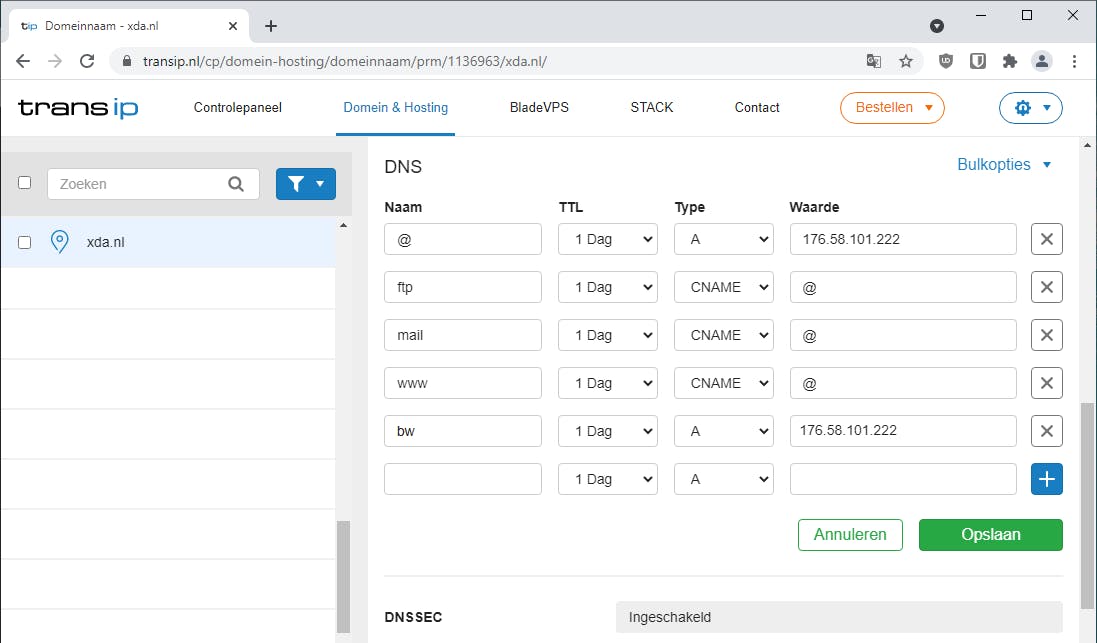Remove the www CNAME record

coord(1047,383)
